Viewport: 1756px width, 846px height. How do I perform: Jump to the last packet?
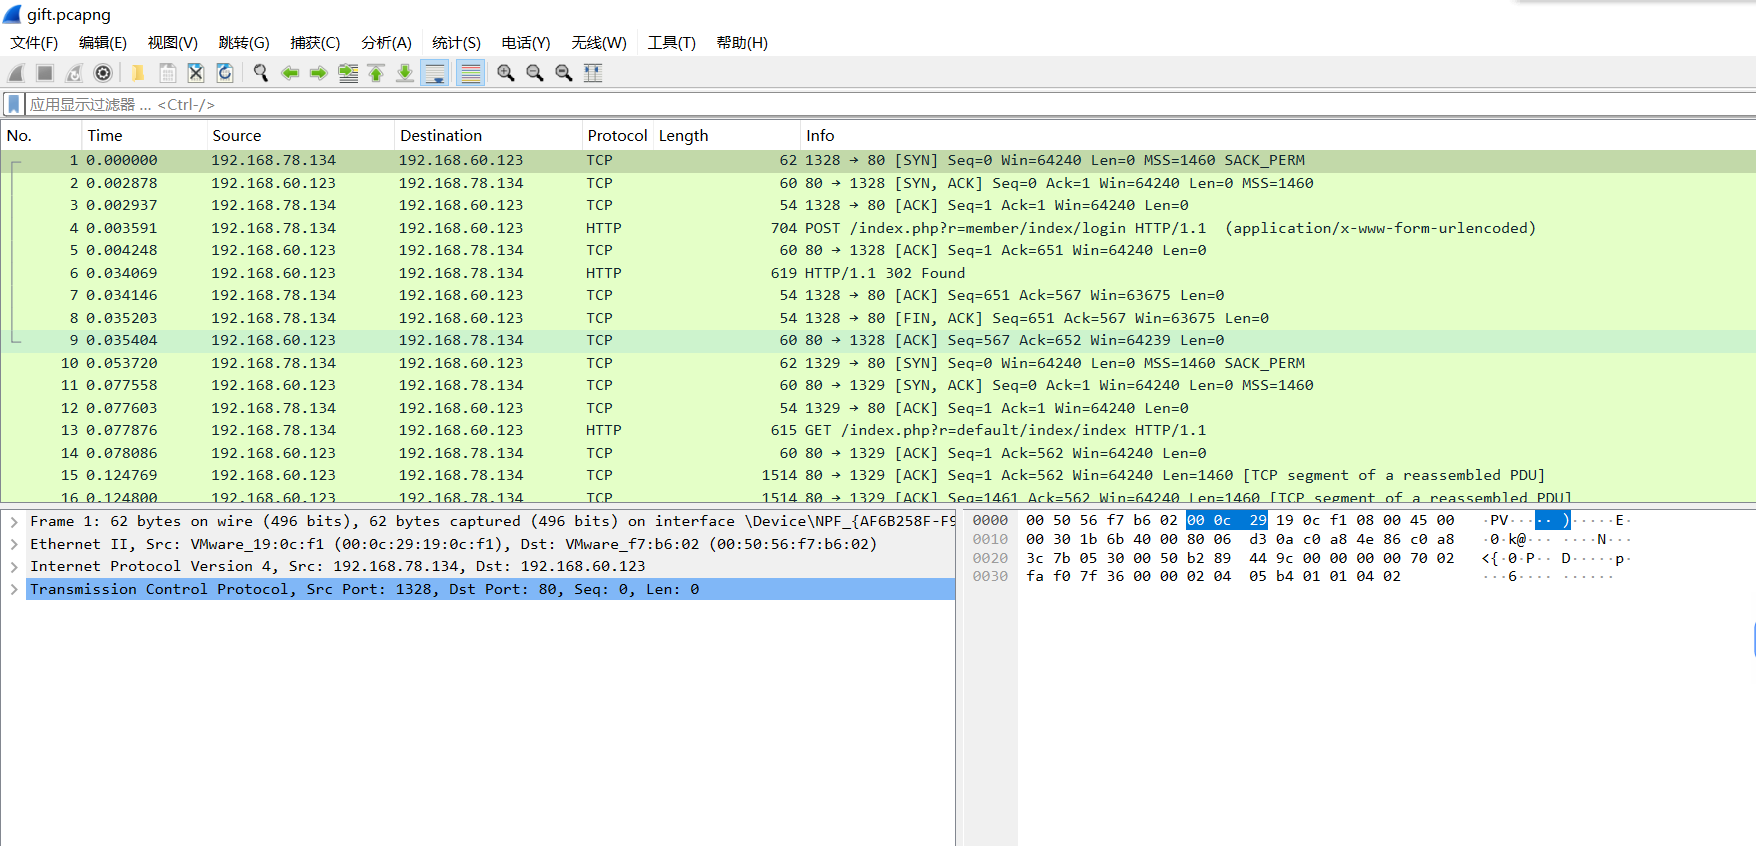point(405,73)
